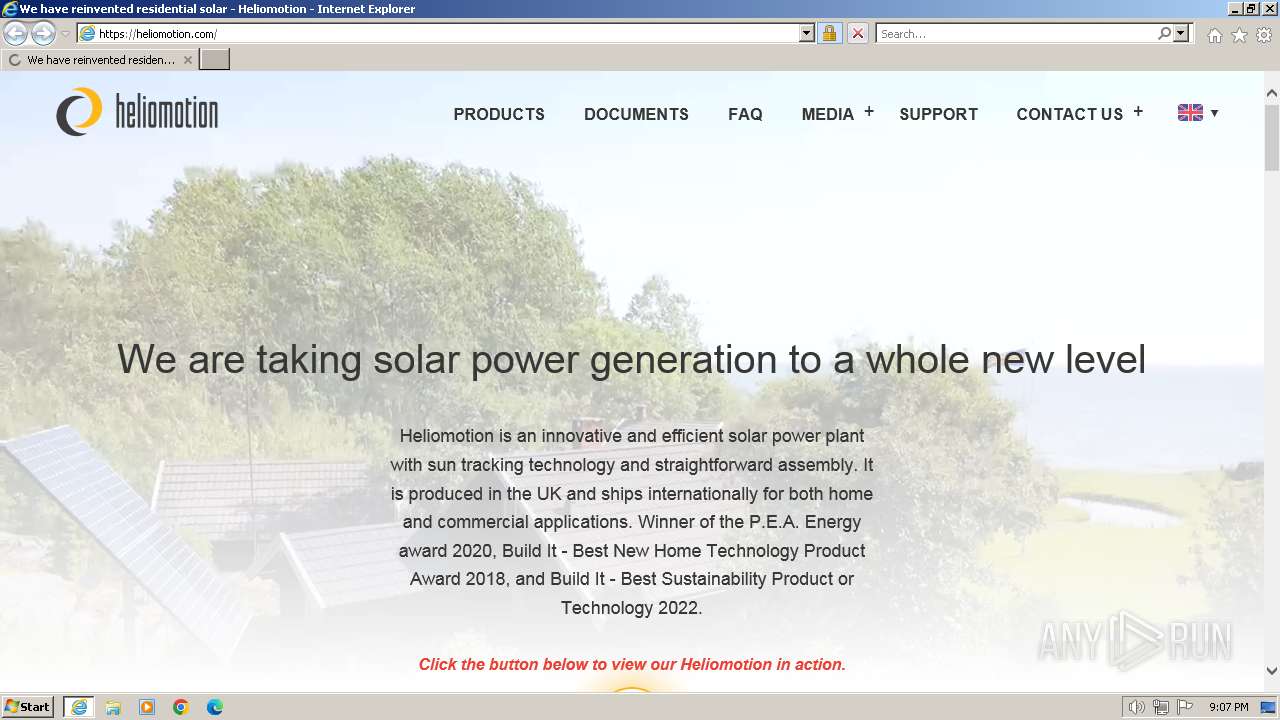Open the search provider dropdown arrow
Image resolution: width=1280 pixels, height=720 pixels.
click(x=1181, y=33)
